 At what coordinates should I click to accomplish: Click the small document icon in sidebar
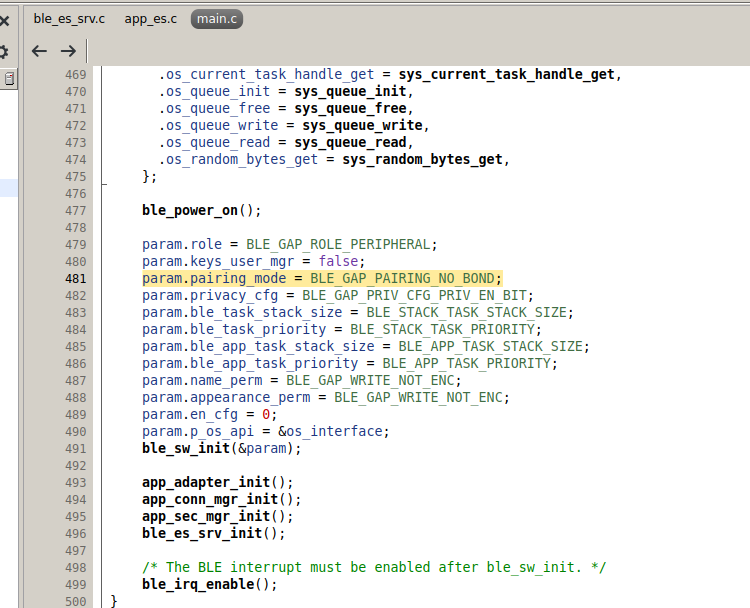(x=9, y=78)
